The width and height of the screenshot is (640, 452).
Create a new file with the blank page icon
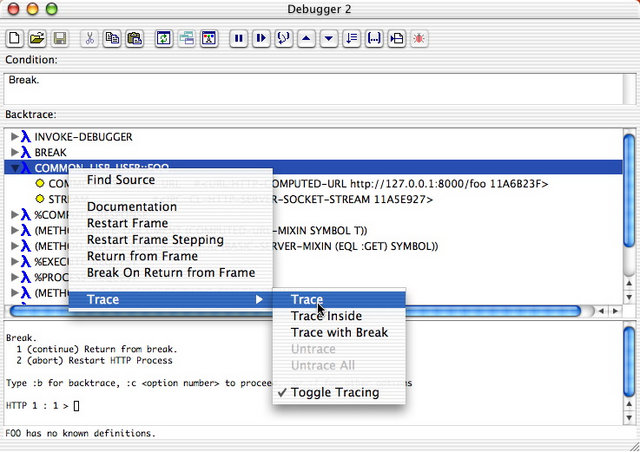coord(15,39)
